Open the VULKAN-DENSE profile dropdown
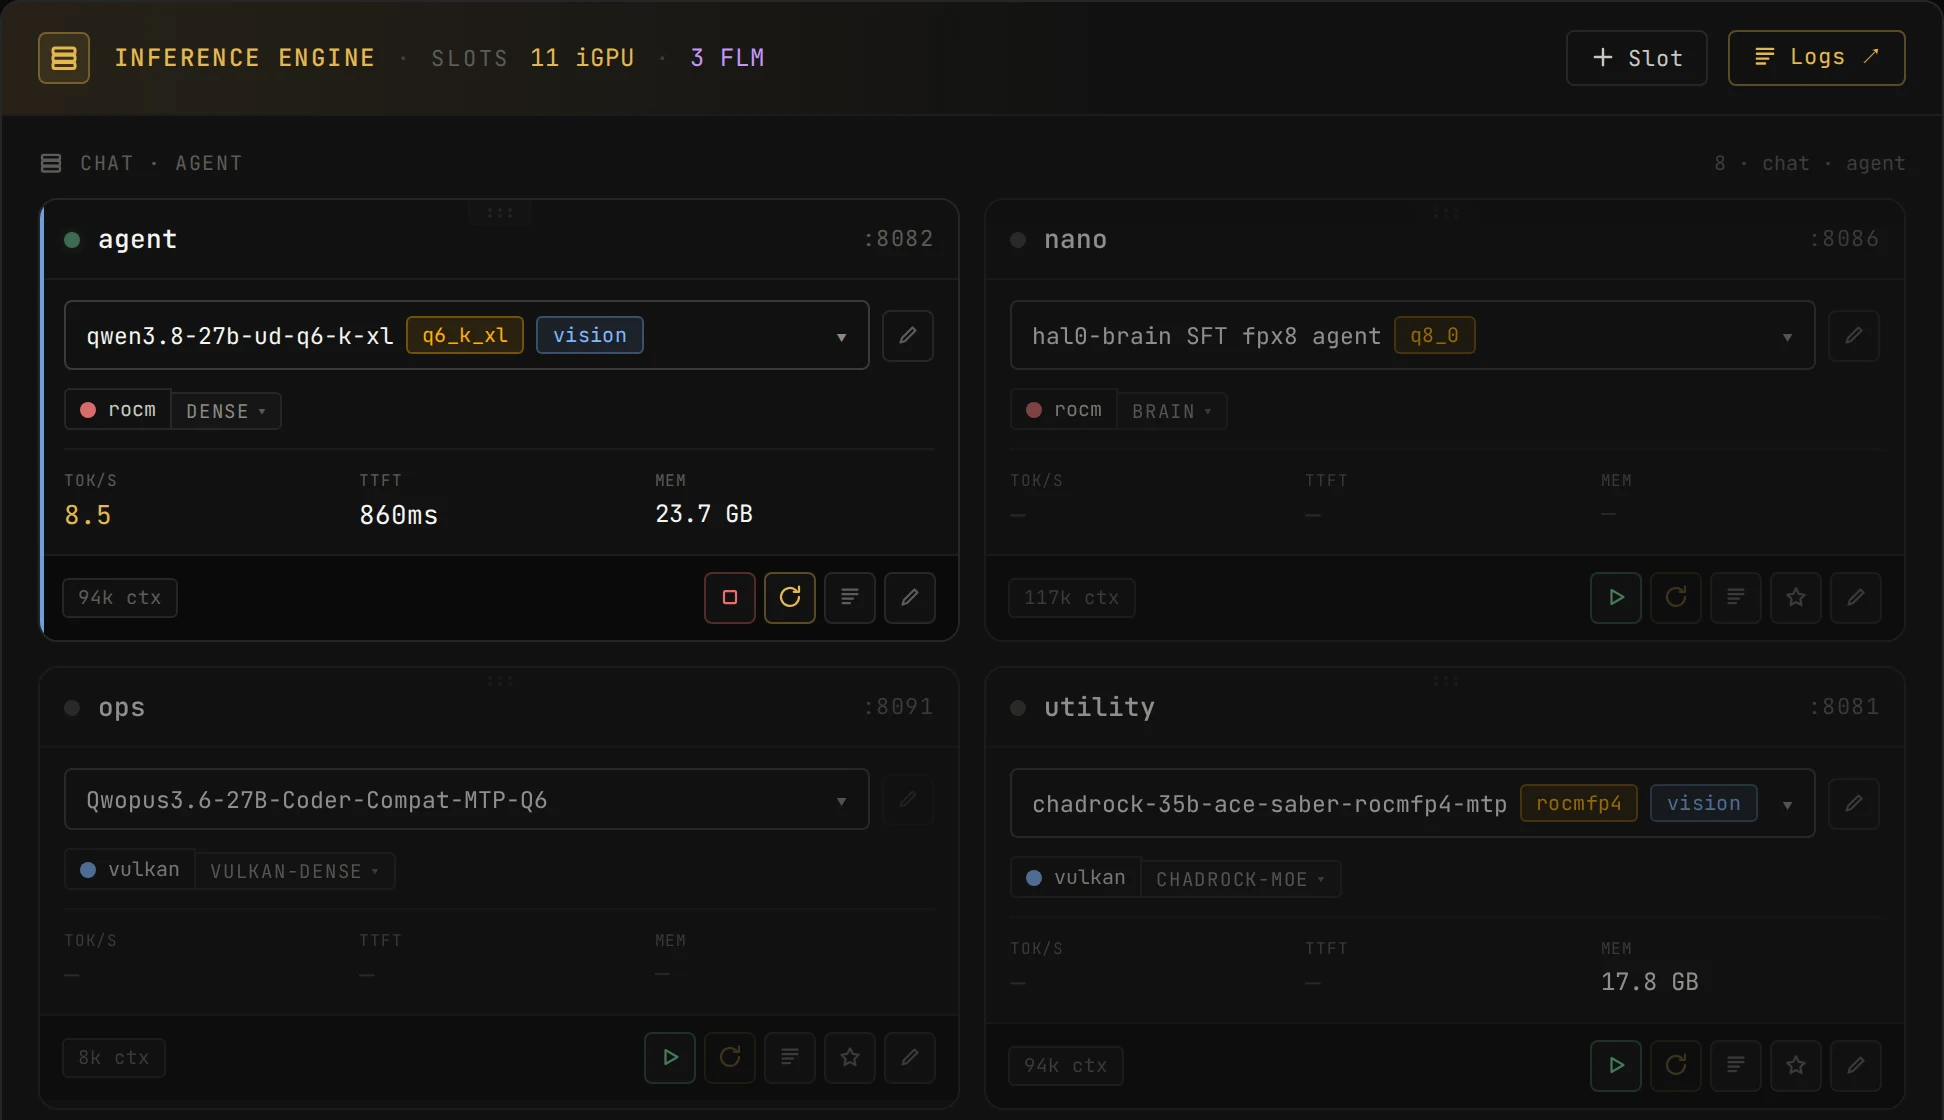Viewport: 1944px width, 1120px height. tap(295, 871)
